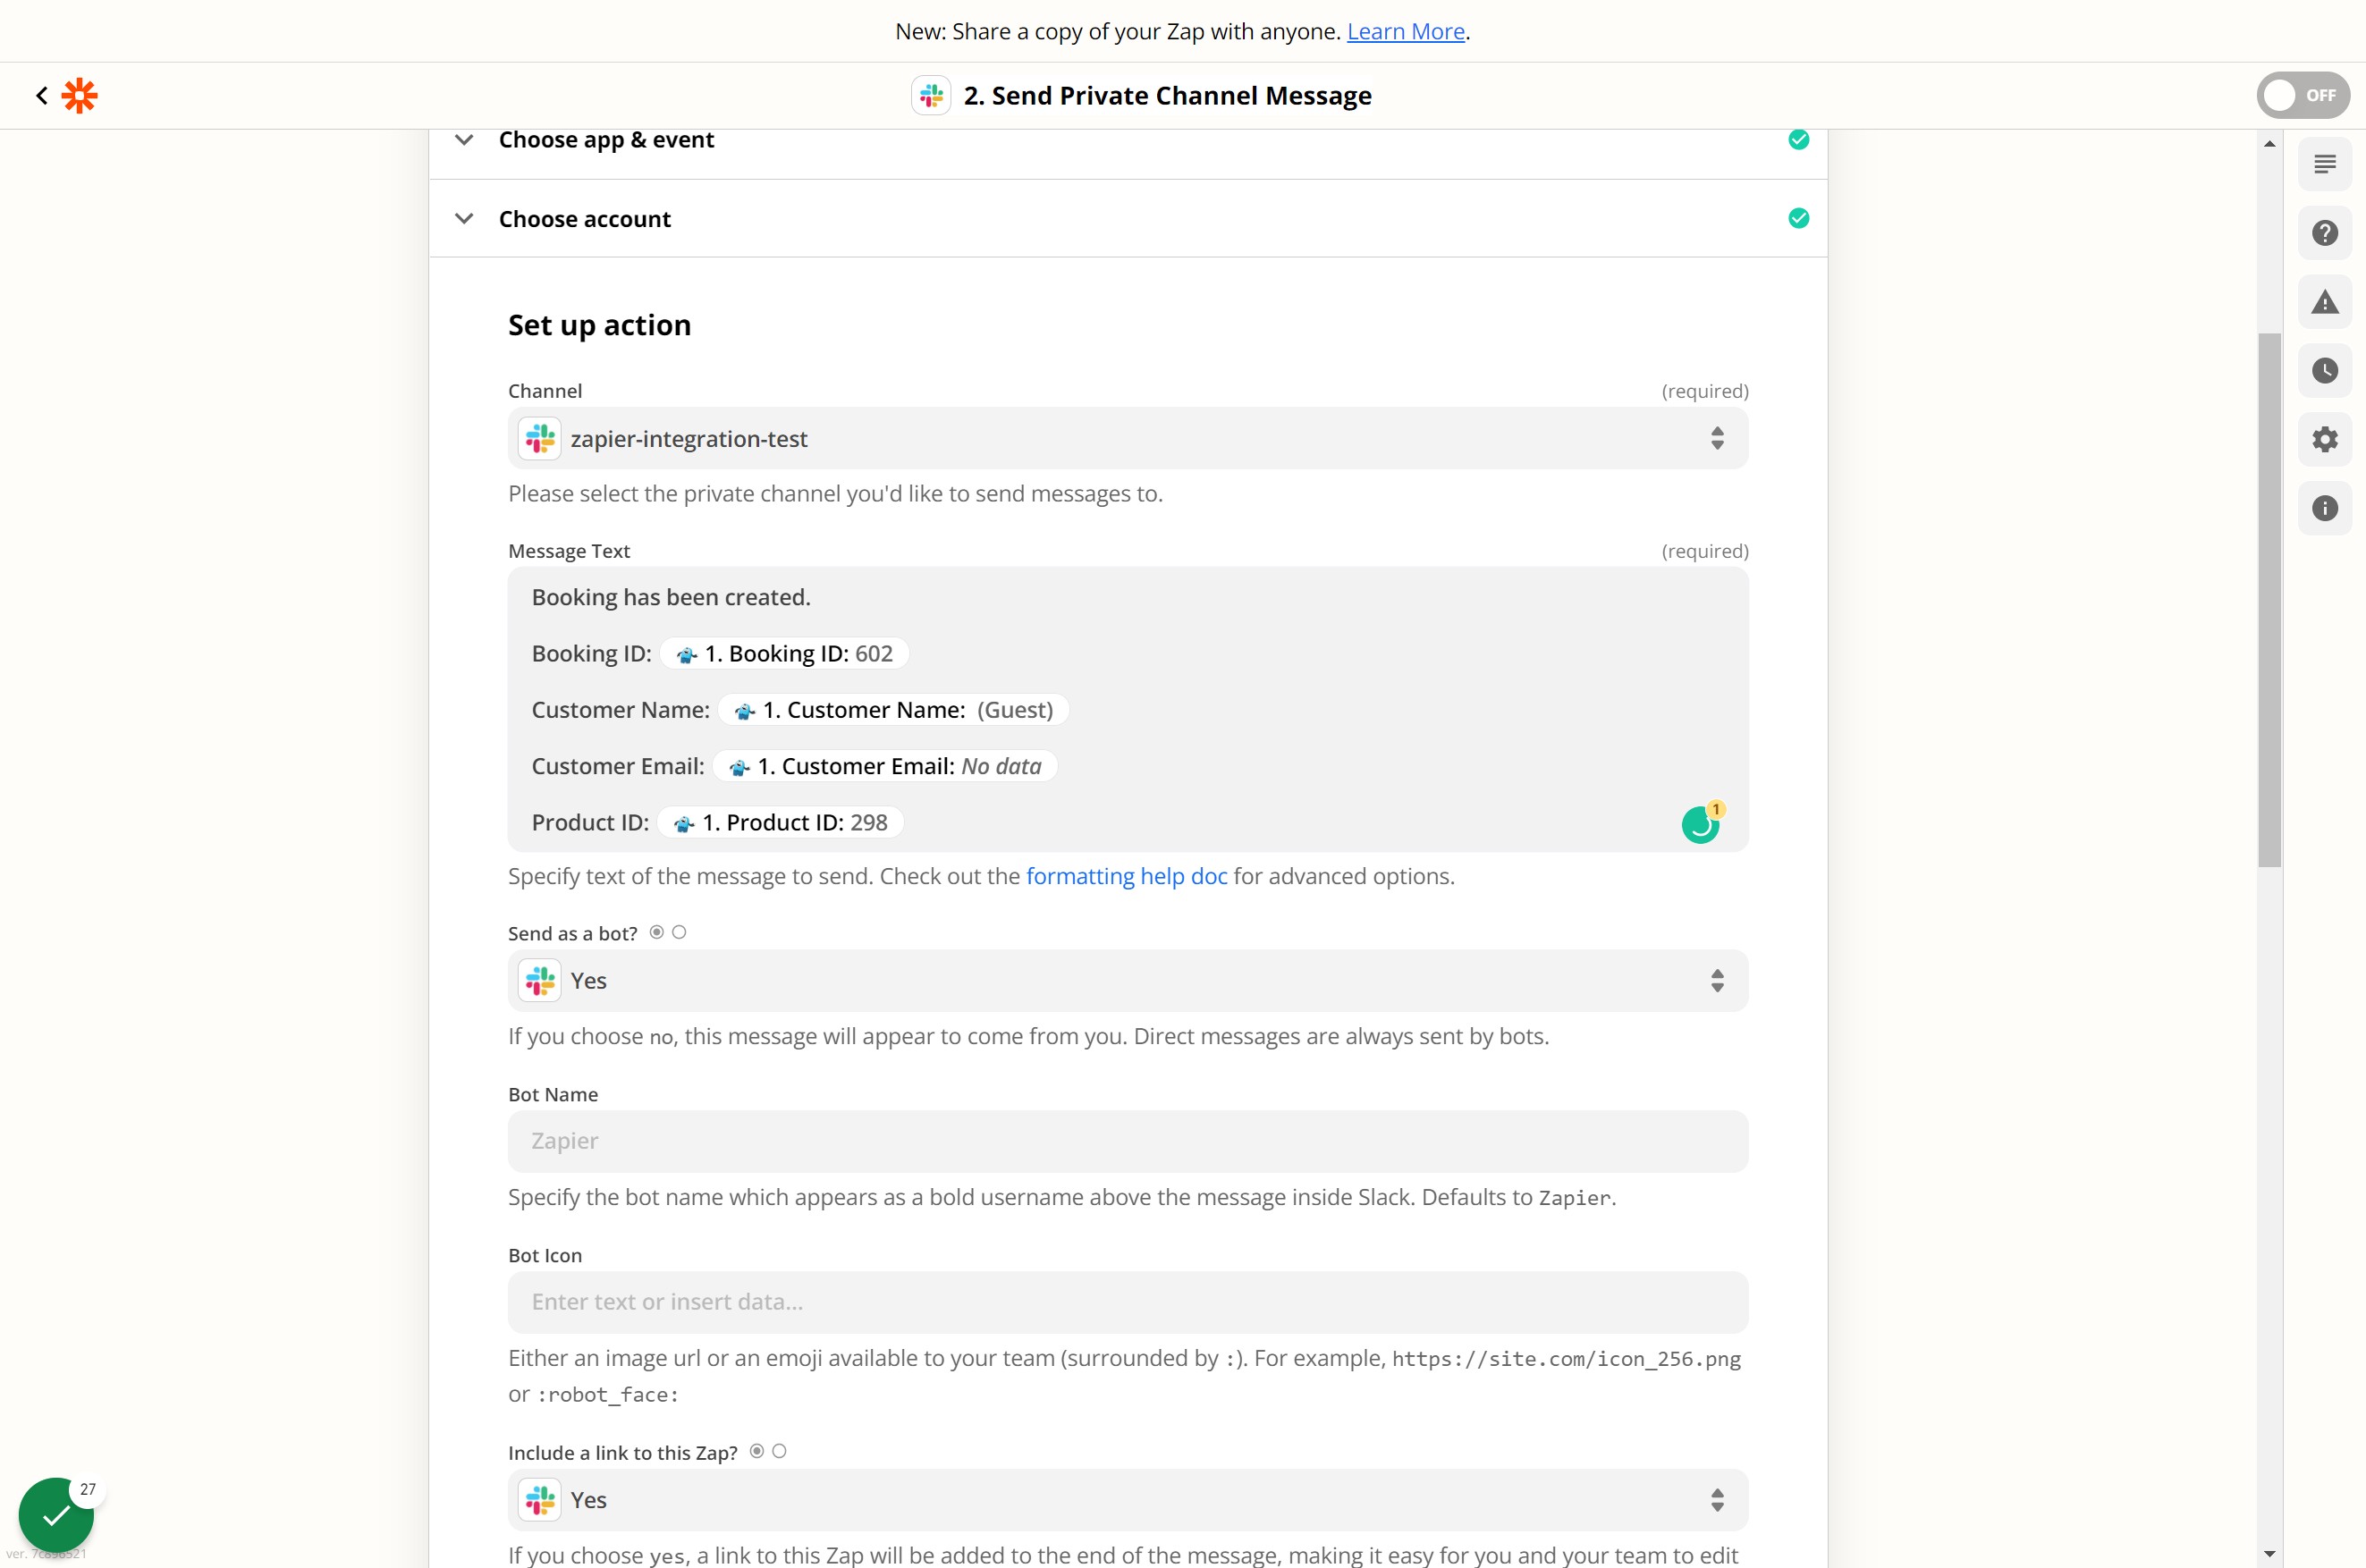Screen dimensions: 2366x1568
Task: Open Include a link to this Zap dropdown
Action: tap(1127, 1500)
